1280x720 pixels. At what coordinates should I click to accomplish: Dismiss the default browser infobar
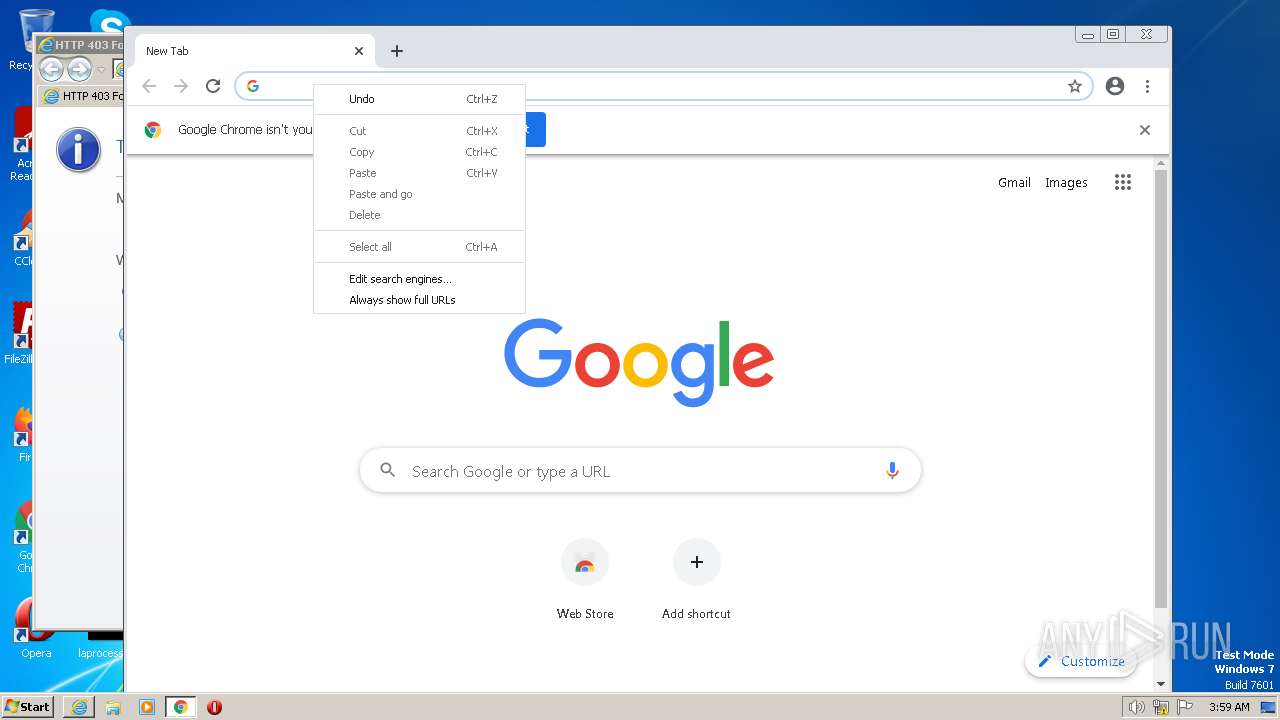1145,130
